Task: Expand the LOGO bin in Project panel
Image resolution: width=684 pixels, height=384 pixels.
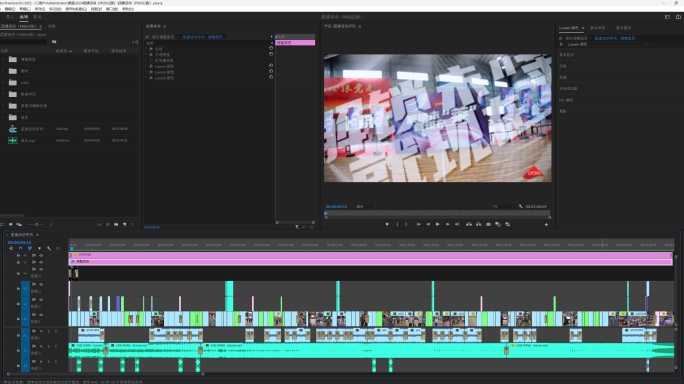Action: 3,82
